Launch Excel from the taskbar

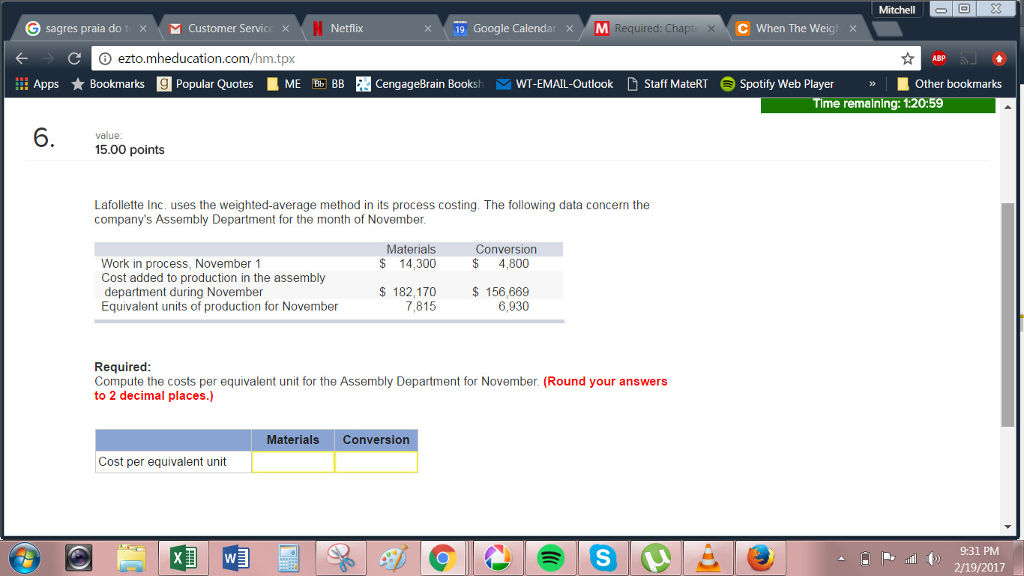pos(182,558)
